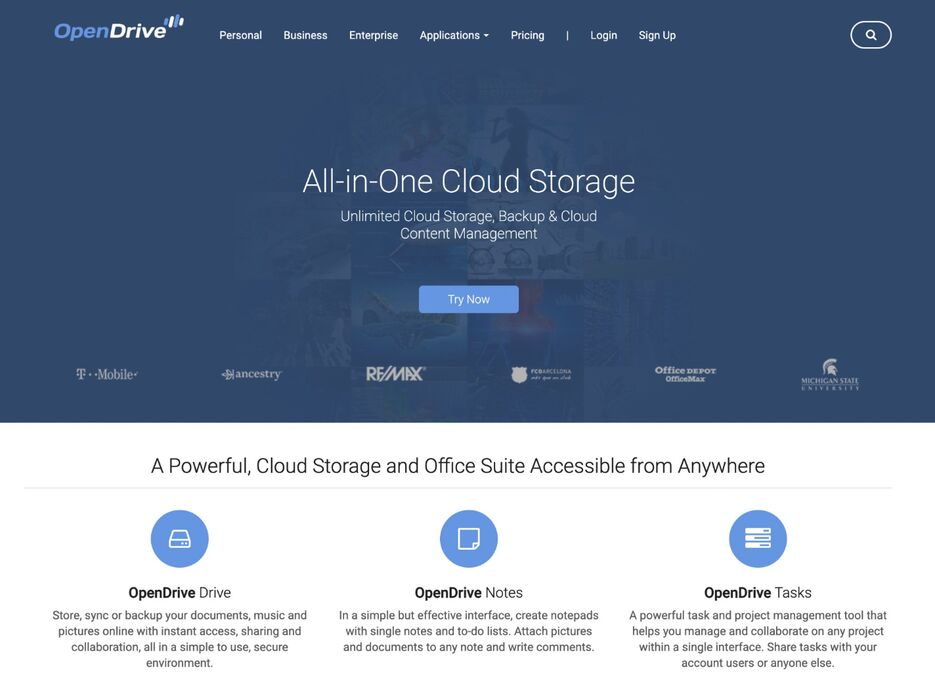Click the OpenDrive Drive heading
This screenshot has width=935, height=696.
179,593
